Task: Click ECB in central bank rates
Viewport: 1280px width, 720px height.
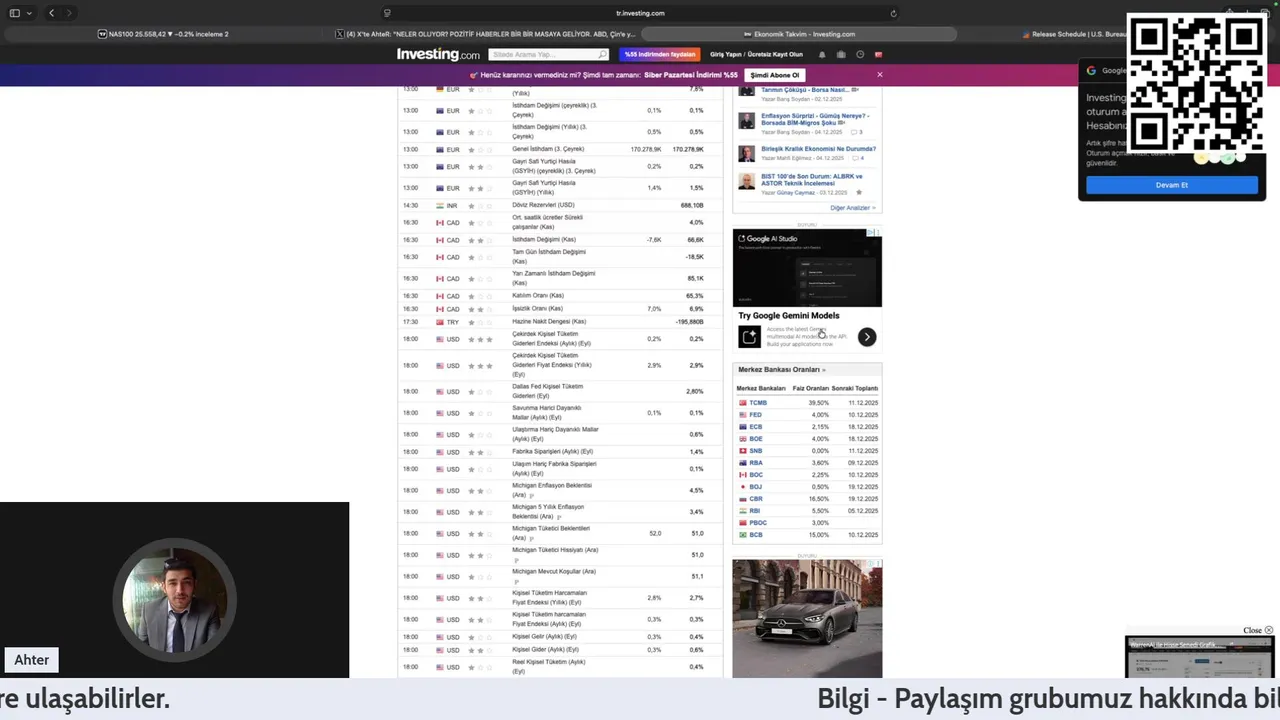Action: pyautogui.click(x=755, y=427)
